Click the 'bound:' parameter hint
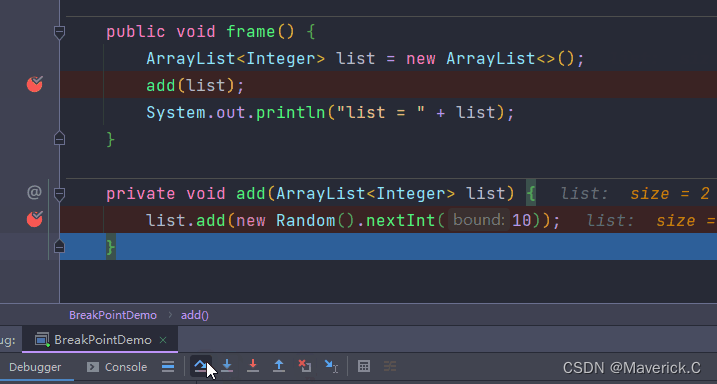 [x=479, y=220]
